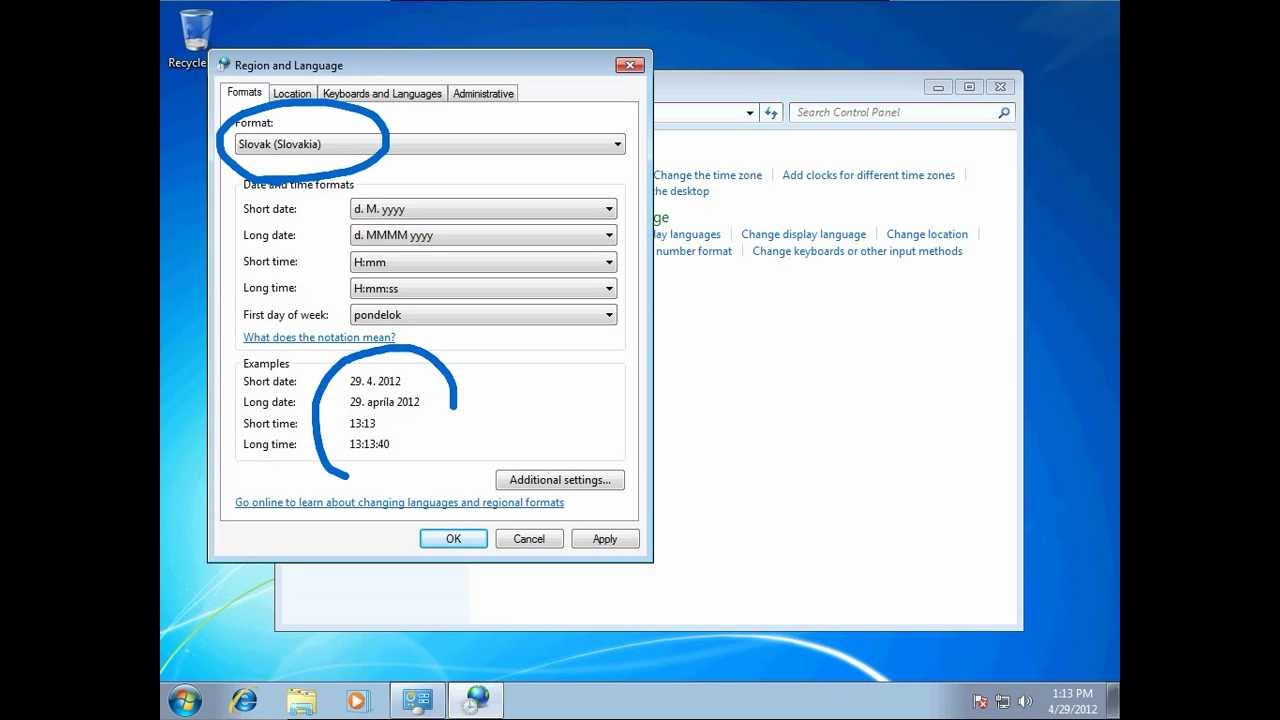
Task: Click the Control Panel search magnifier icon
Action: (x=1004, y=113)
